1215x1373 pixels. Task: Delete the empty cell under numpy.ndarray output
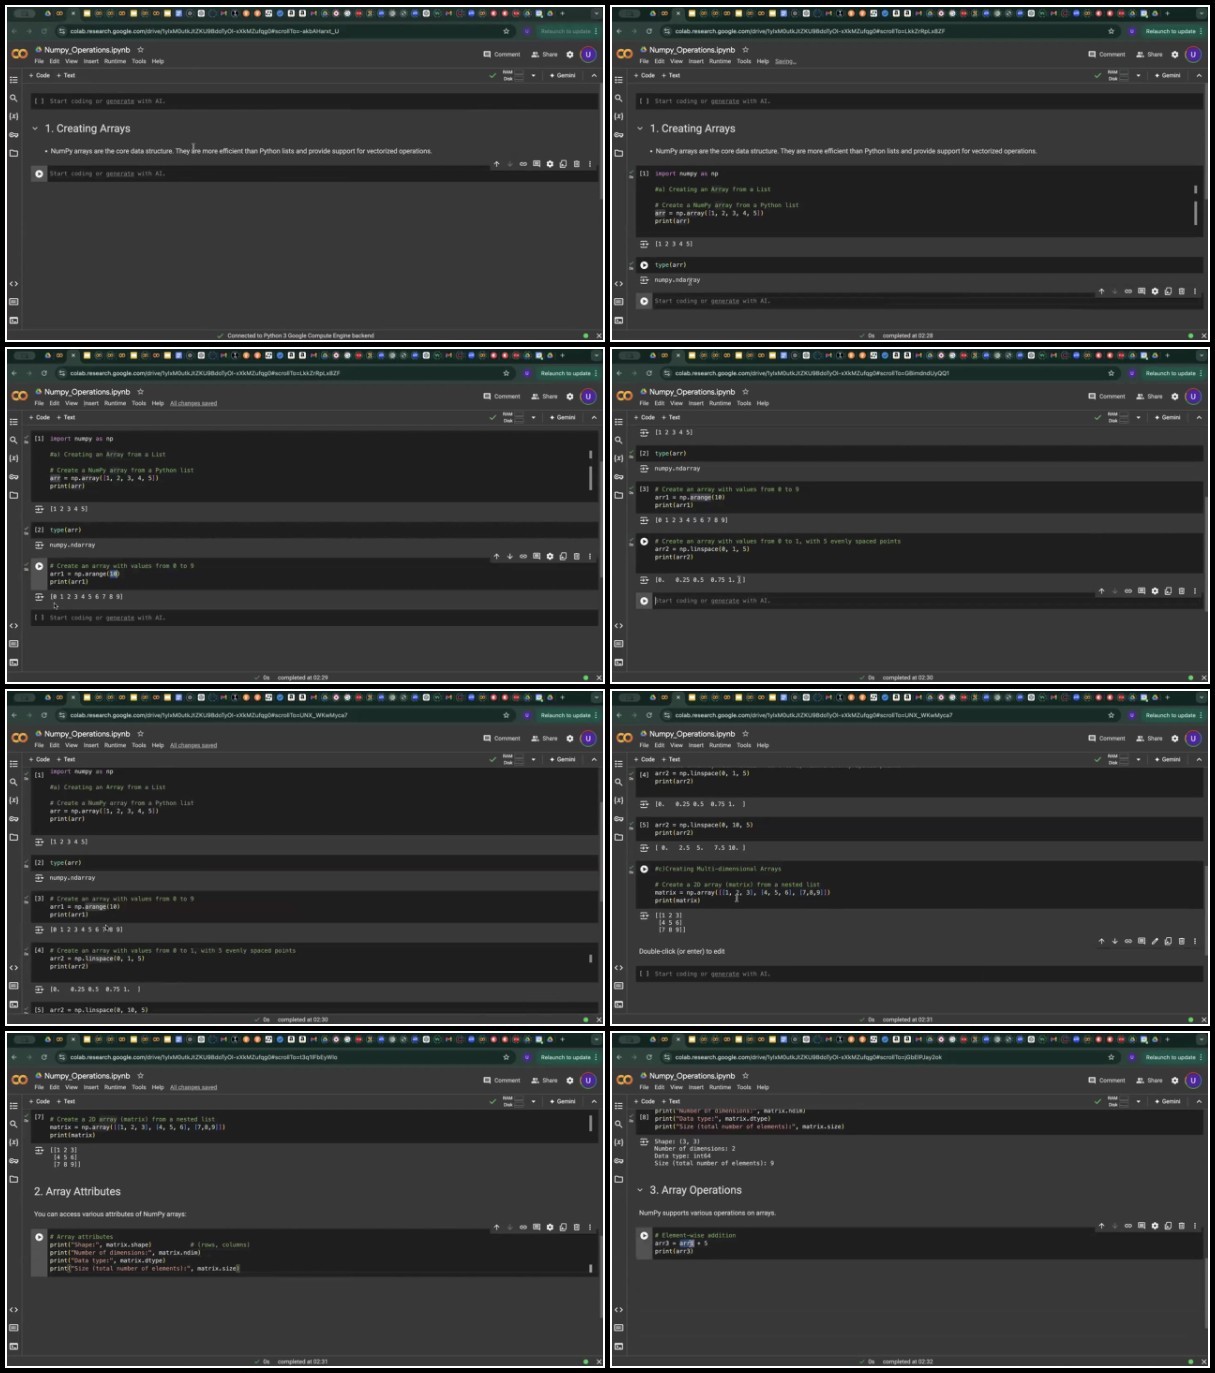[1181, 291]
